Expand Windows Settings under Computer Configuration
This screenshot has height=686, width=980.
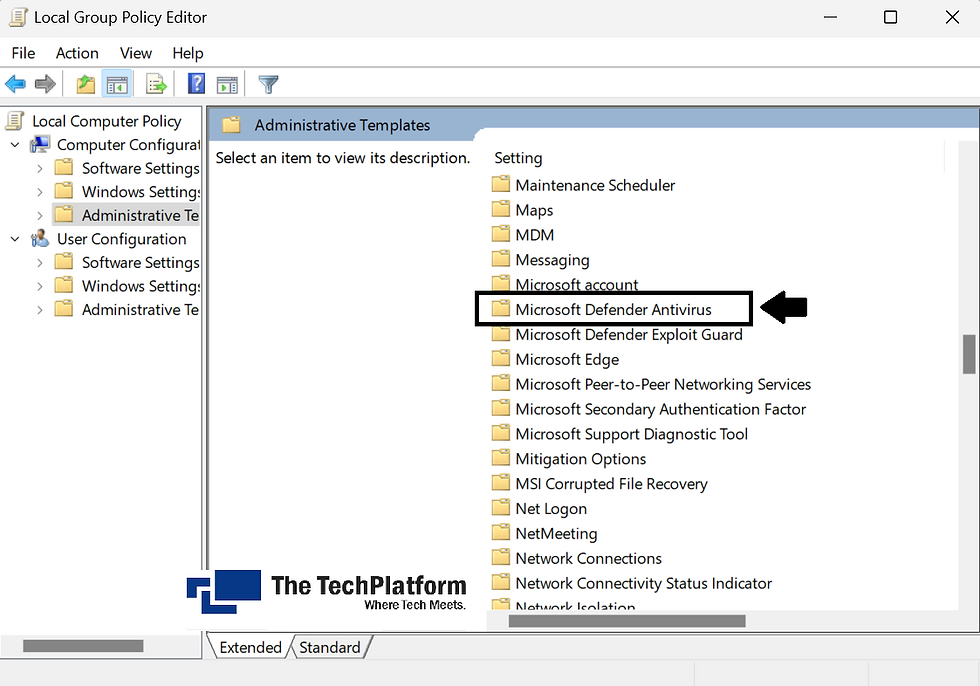[40, 192]
